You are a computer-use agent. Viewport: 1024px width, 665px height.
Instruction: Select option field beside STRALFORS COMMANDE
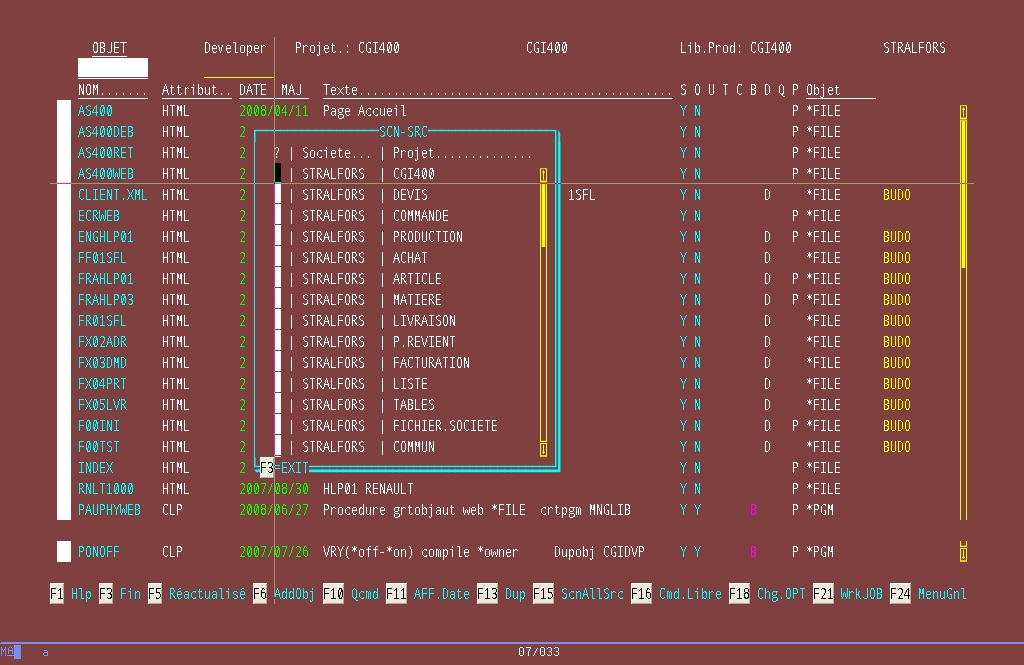(x=278, y=216)
